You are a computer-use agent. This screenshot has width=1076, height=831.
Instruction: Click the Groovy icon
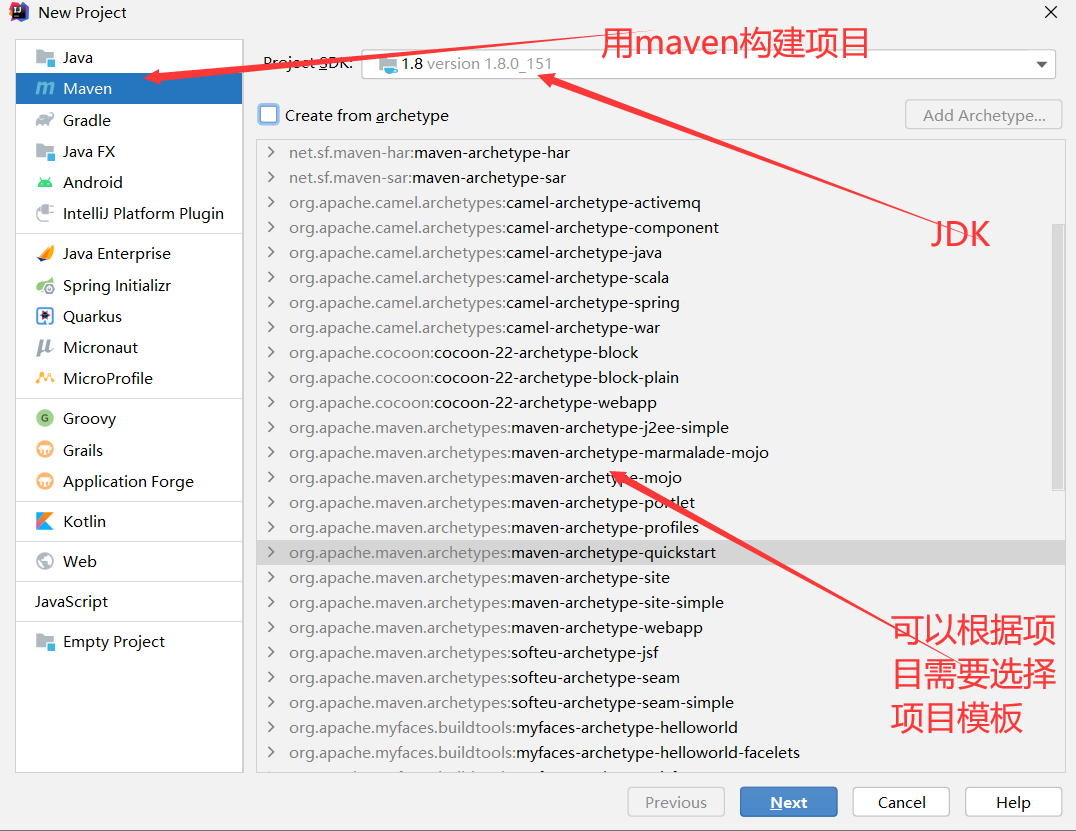coord(45,418)
